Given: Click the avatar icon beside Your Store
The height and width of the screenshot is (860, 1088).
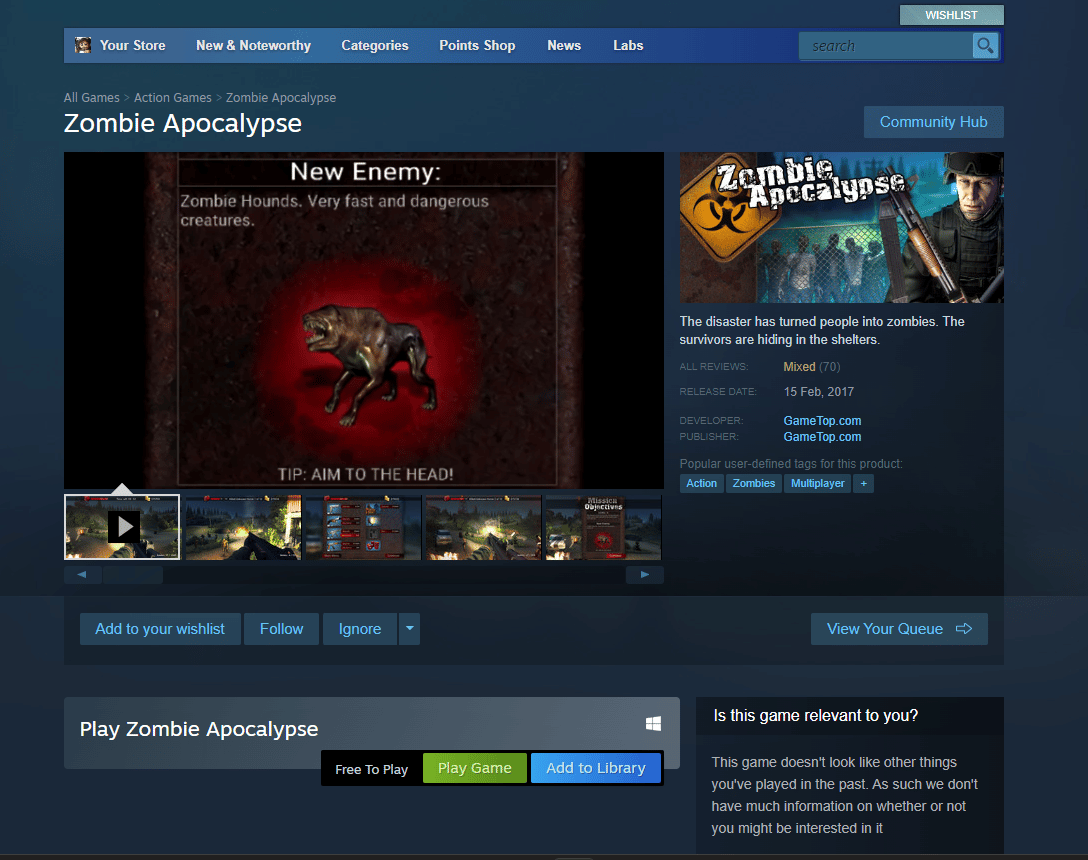Looking at the screenshot, I should tap(83, 45).
